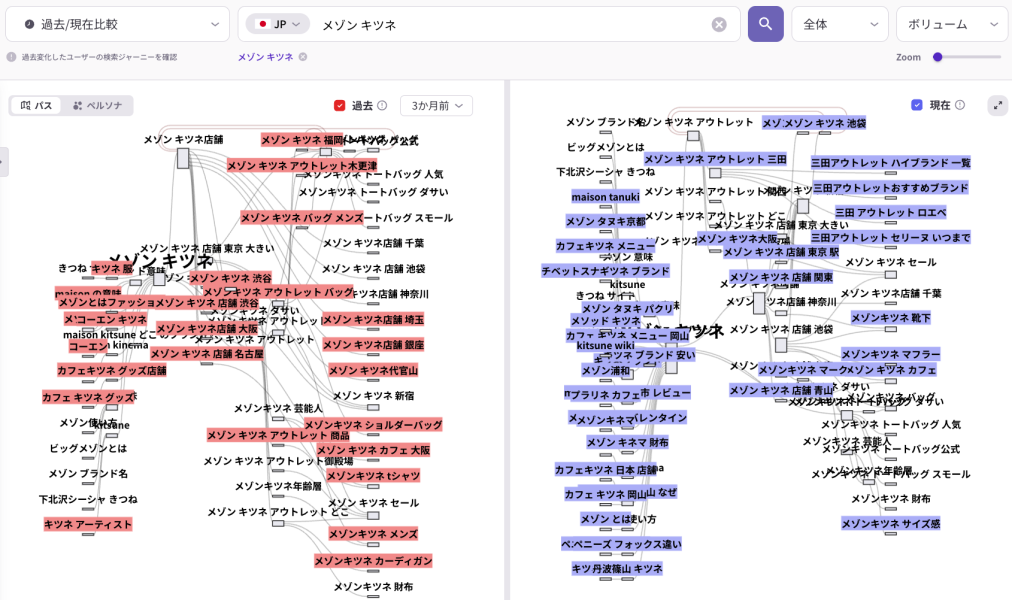Uncheck the 過去 checkbox
The width and height of the screenshot is (1012, 600).
click(x=340, y=105)
